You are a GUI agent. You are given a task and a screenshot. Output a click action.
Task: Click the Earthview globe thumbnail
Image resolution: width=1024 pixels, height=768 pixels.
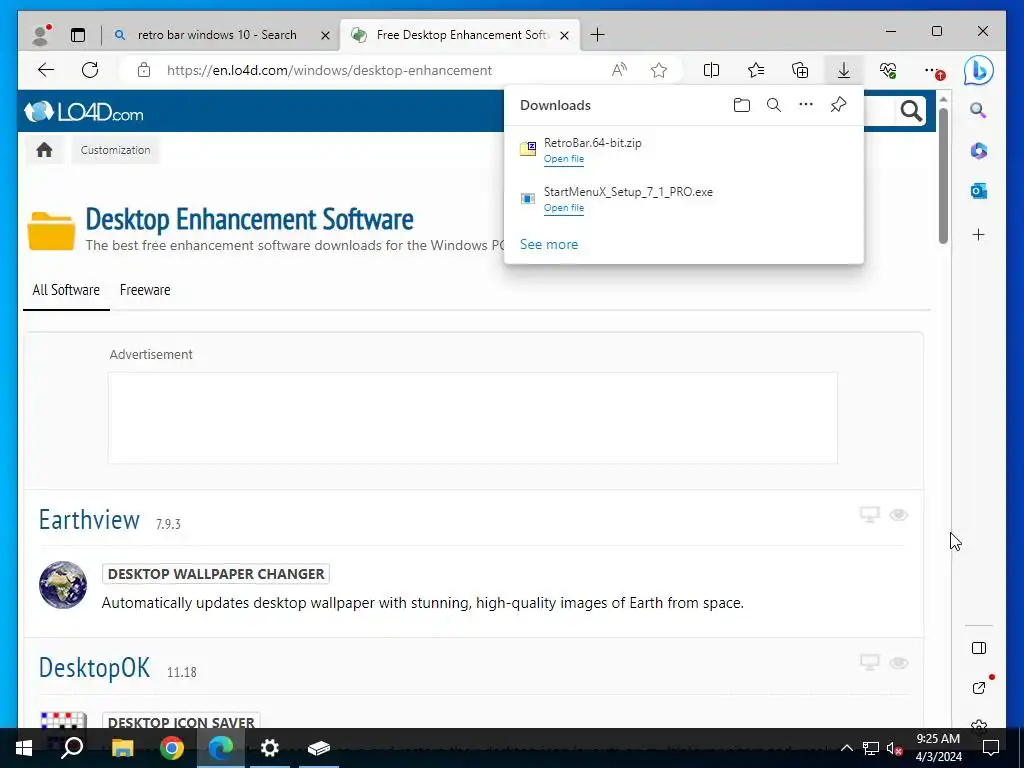pyautogui.click(x=63, y=584)
